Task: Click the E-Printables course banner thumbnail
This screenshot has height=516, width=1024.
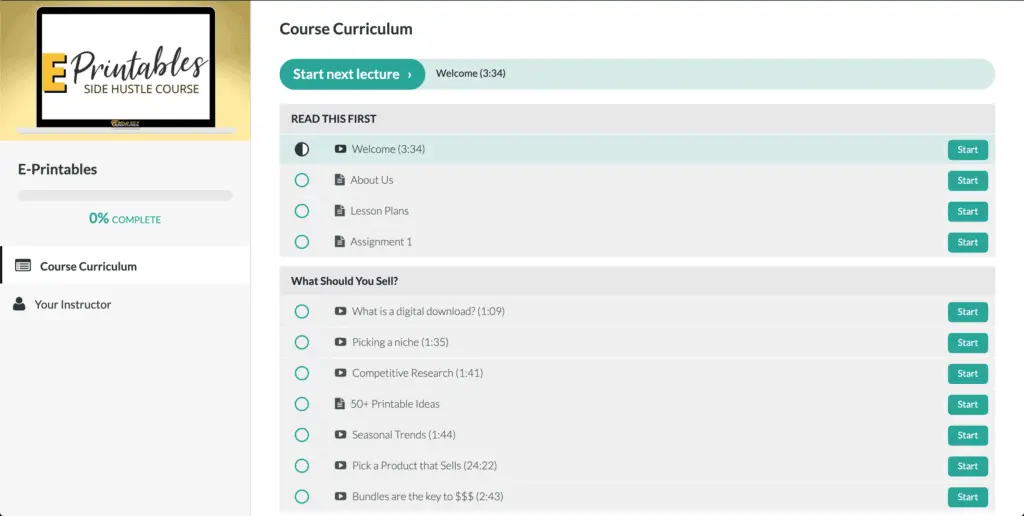Action: click(x=125, y=70)
